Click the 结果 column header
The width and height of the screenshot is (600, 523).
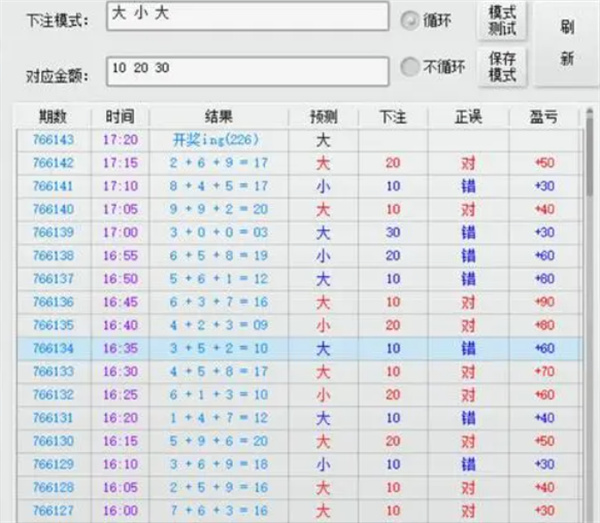click(218, 117)
